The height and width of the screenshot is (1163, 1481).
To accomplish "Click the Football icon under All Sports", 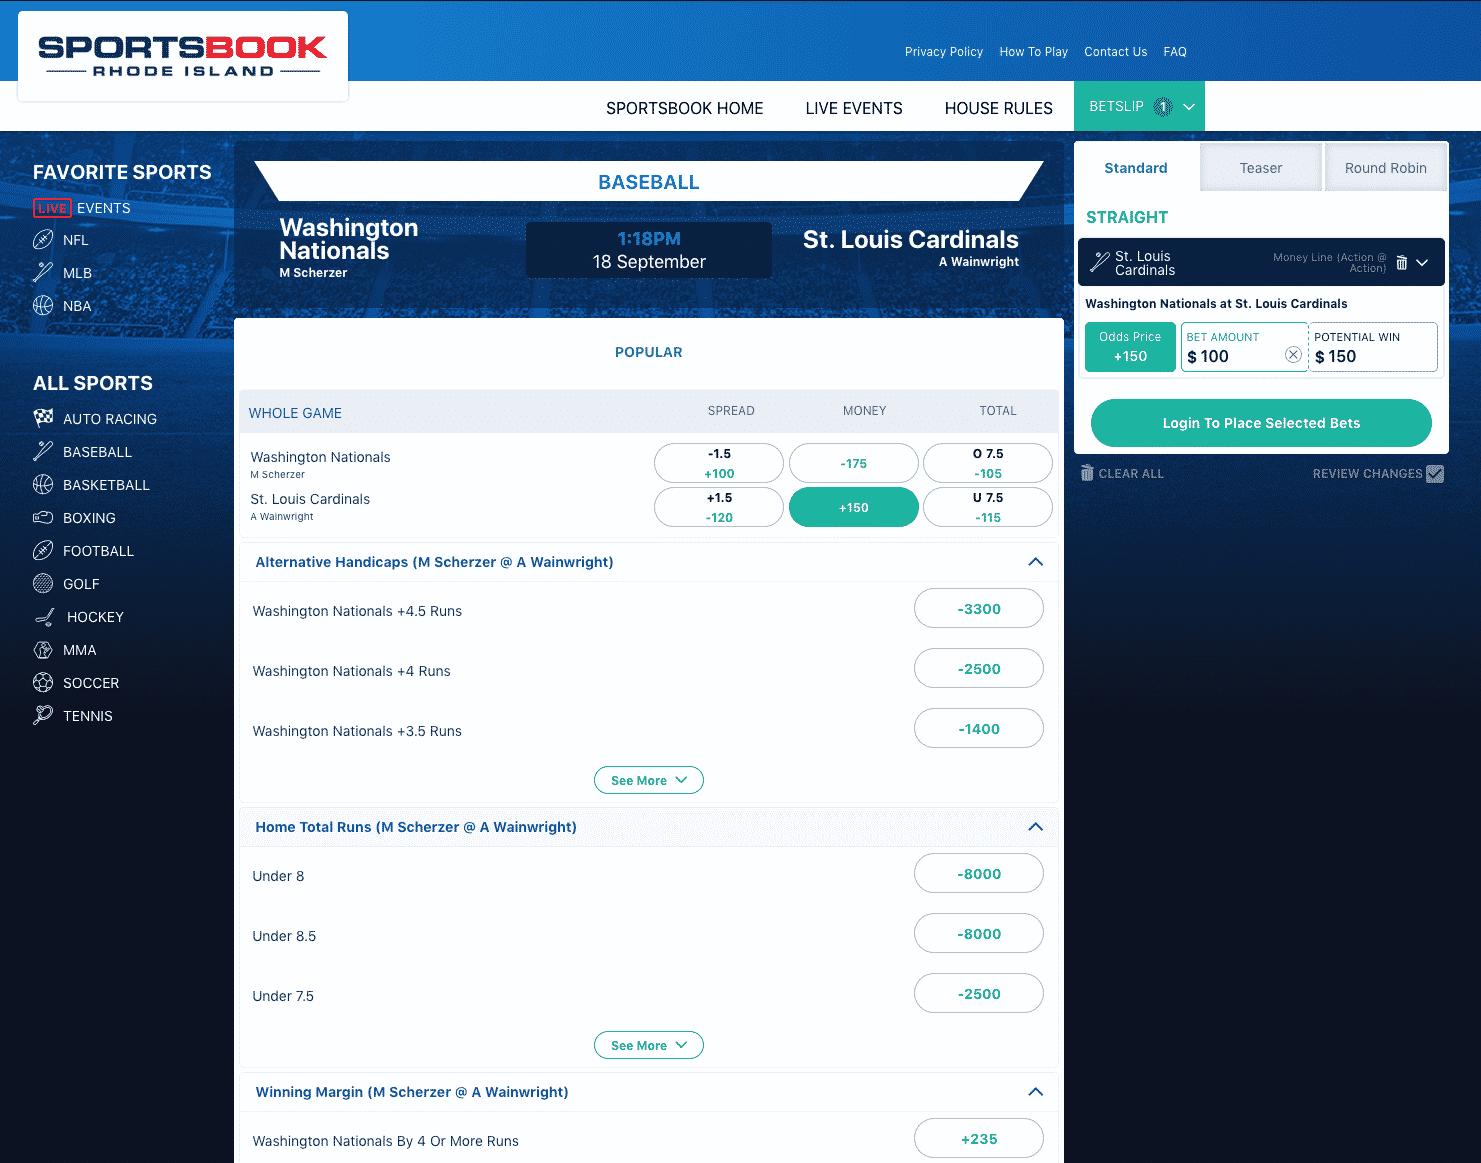I will click(x=43, y=550).
